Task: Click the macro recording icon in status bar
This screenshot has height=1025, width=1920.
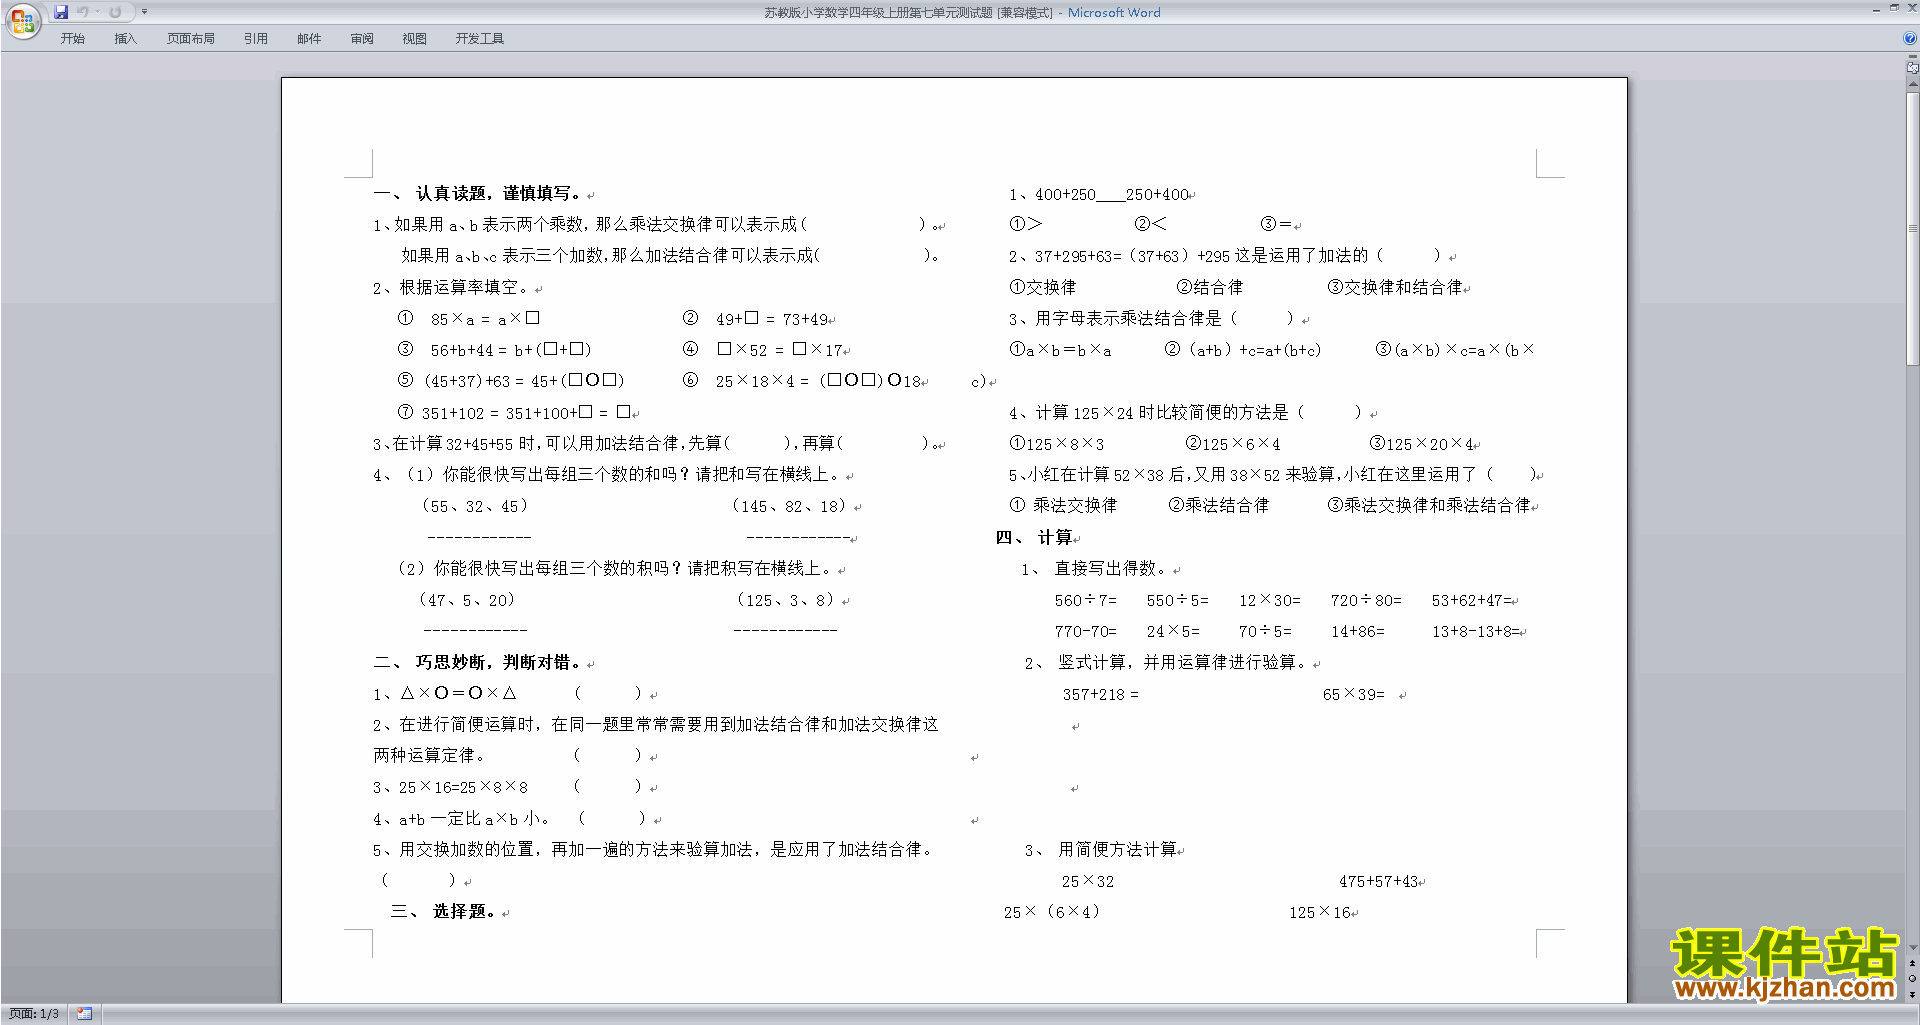Action: coord(84,1014)
